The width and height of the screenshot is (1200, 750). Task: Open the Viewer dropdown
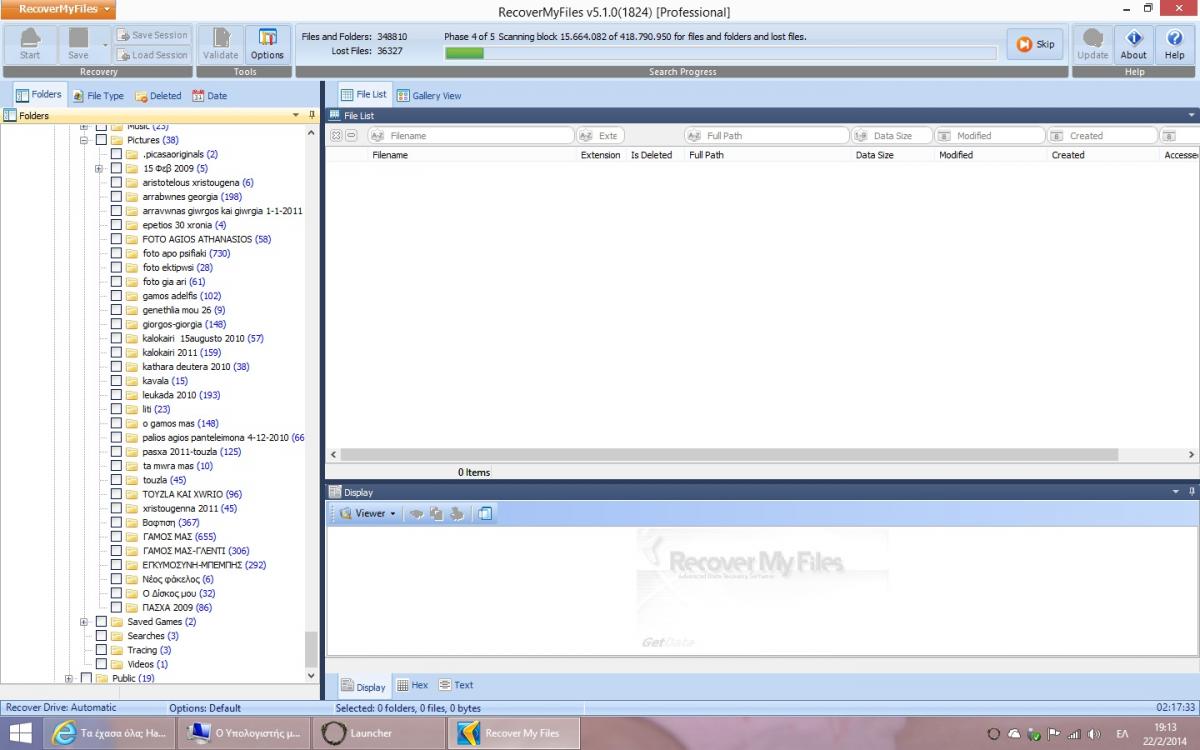click(x=368, y=514)
